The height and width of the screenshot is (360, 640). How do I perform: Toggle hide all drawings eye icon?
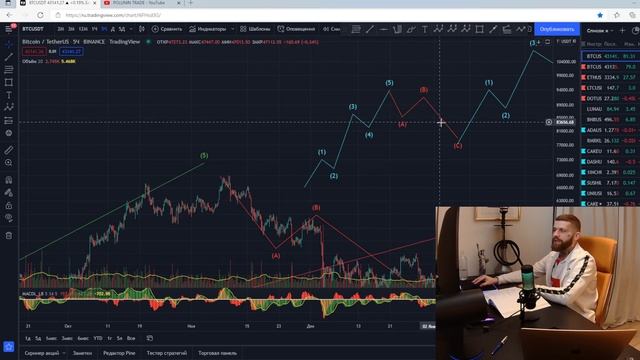click(9, 218)
